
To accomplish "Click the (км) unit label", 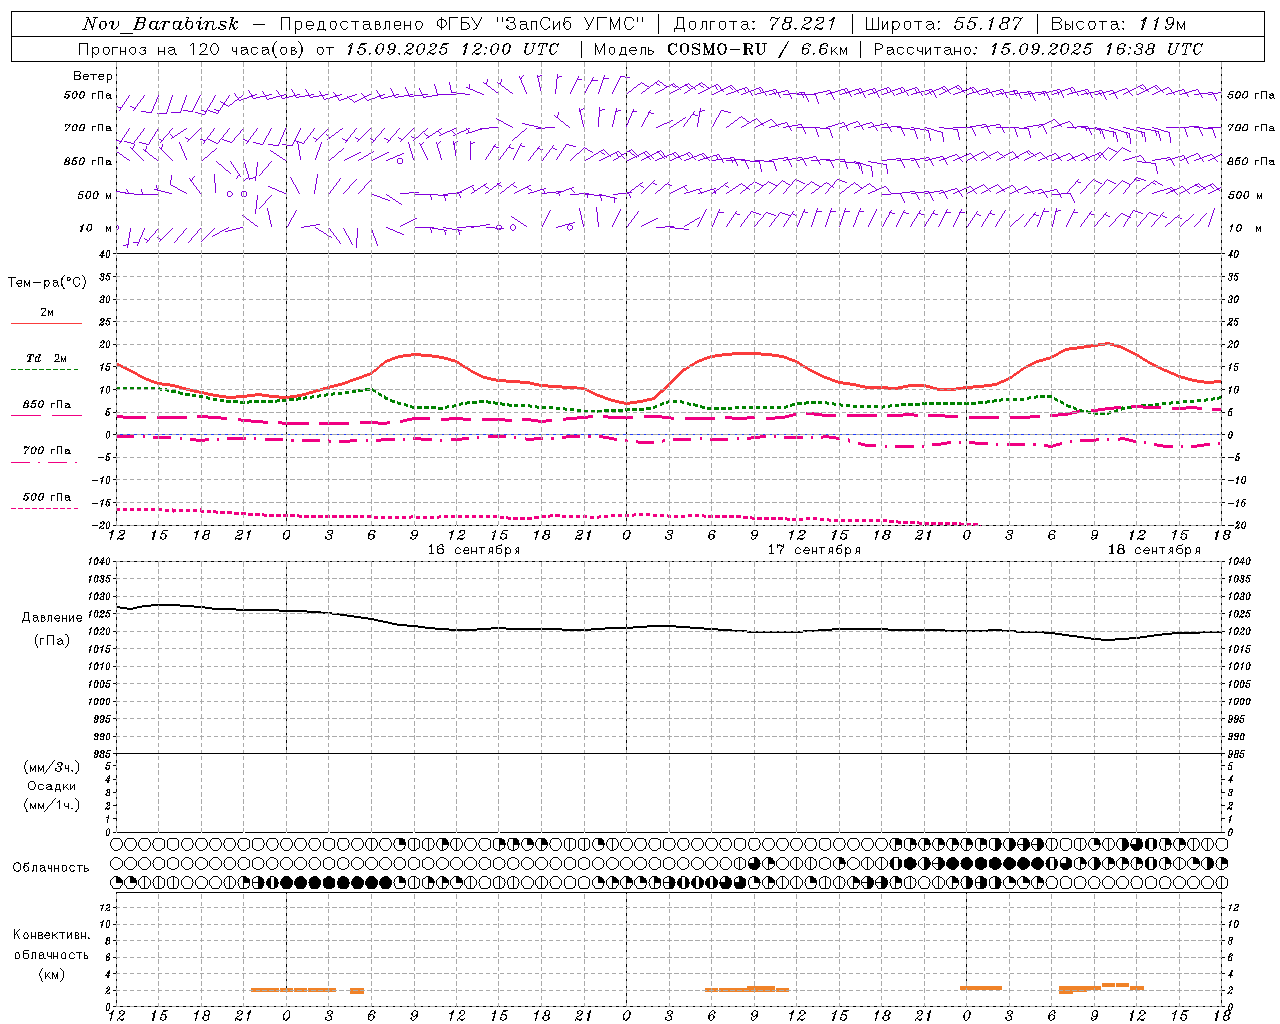I will [51, 974].
